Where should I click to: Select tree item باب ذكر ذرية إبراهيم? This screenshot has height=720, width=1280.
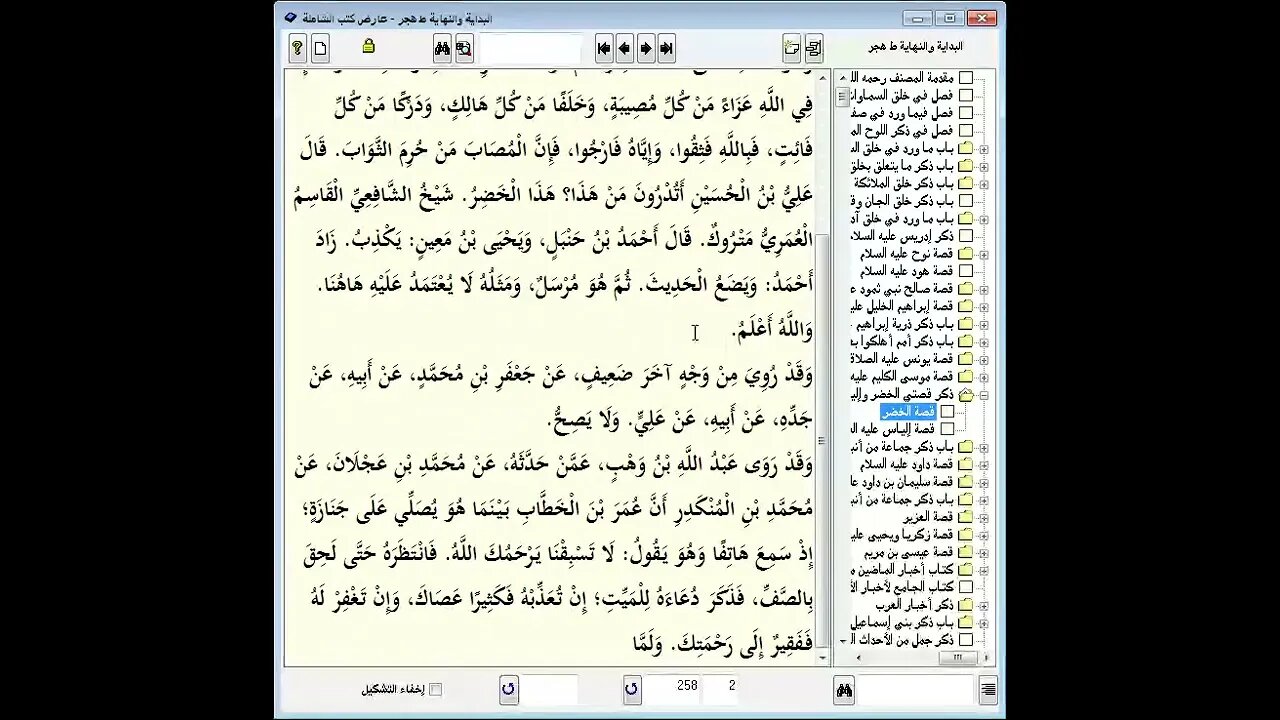(x=903, y=324)
